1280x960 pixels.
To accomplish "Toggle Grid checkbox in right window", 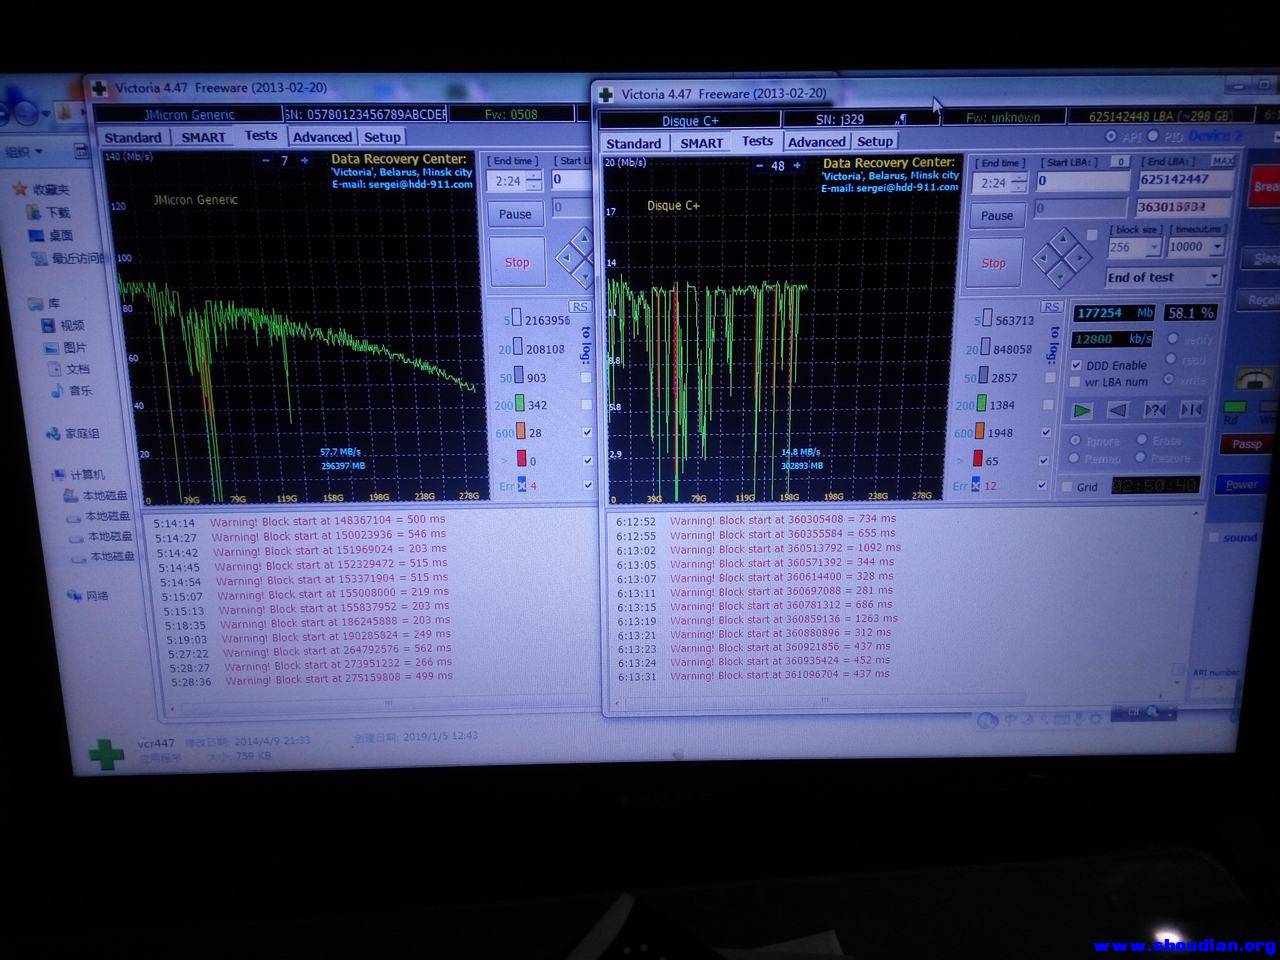I will (1067, 487).
